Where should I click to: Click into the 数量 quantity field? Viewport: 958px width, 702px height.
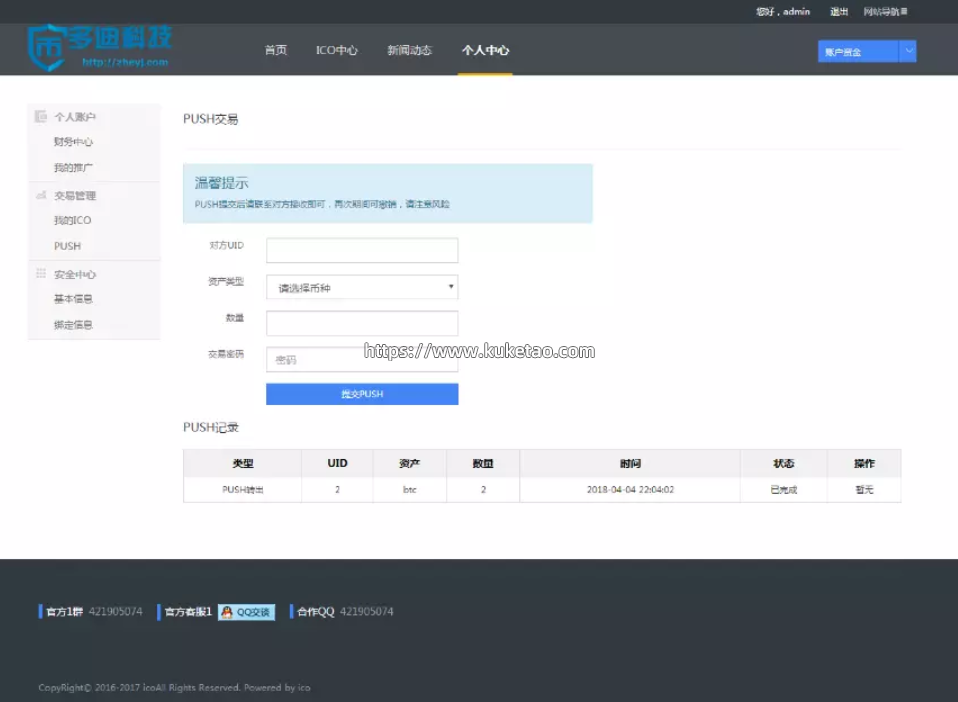pos(362,323)
